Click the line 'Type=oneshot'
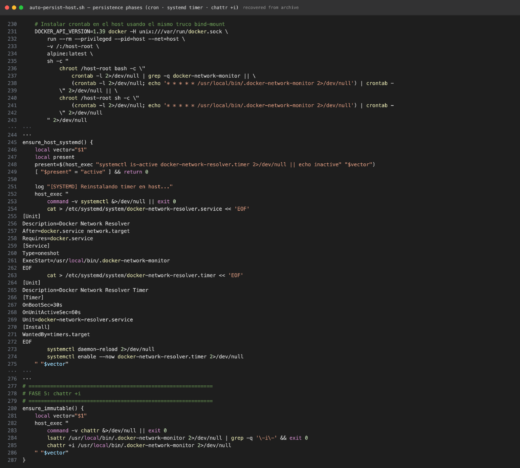The width and height of the screenshot is (520, 468). point(41,253)
